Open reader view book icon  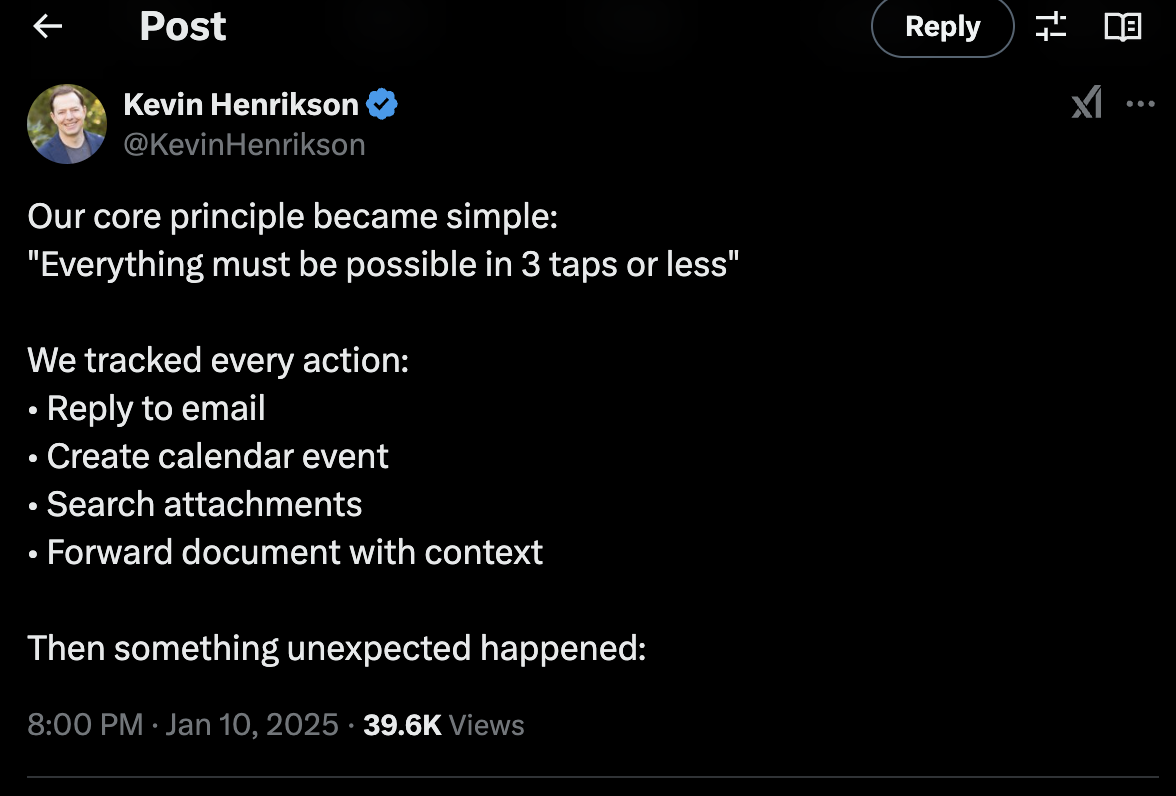click(x=1122, y=27)
